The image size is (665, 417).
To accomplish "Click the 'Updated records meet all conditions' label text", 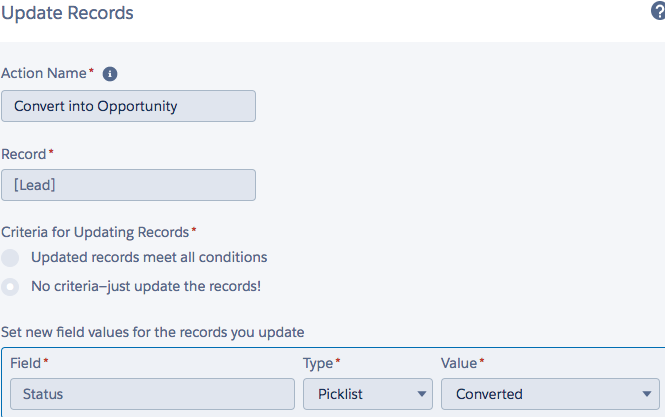I will [149, 258].
